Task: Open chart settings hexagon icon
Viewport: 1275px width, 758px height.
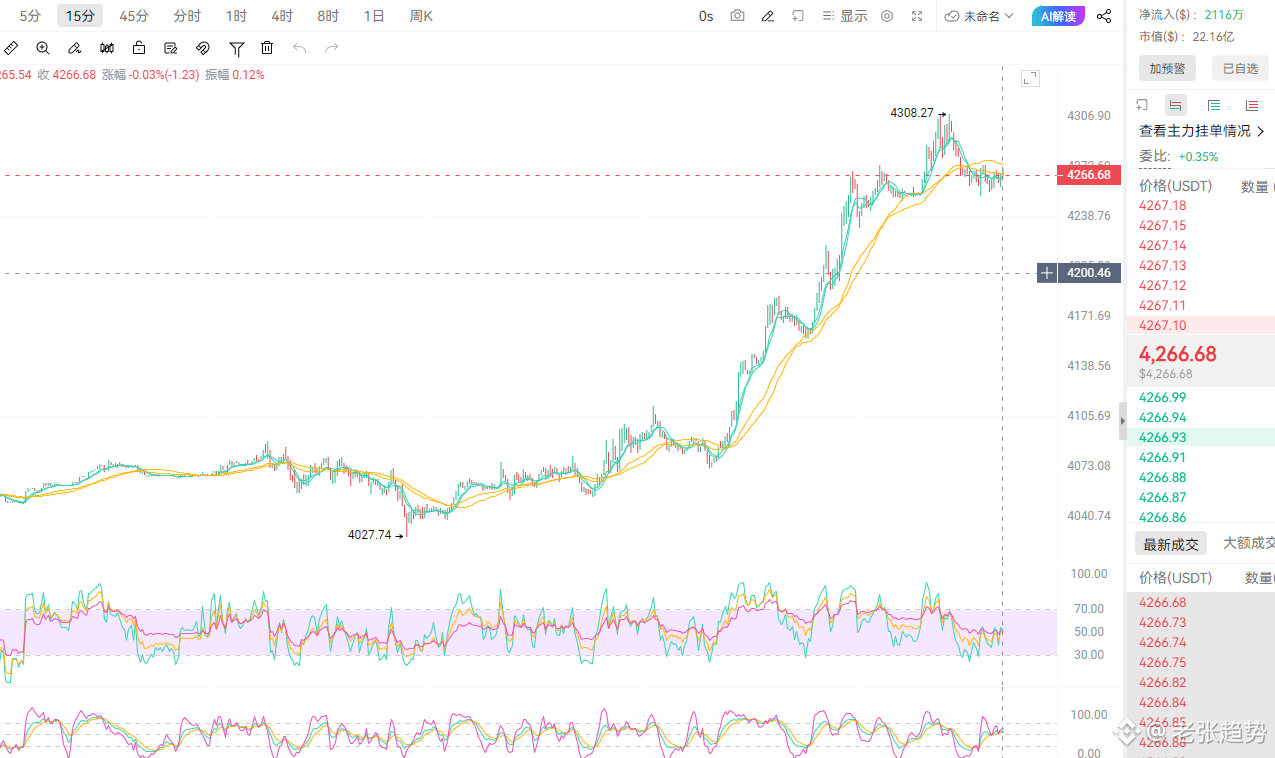Action: [x=887, y=16]
